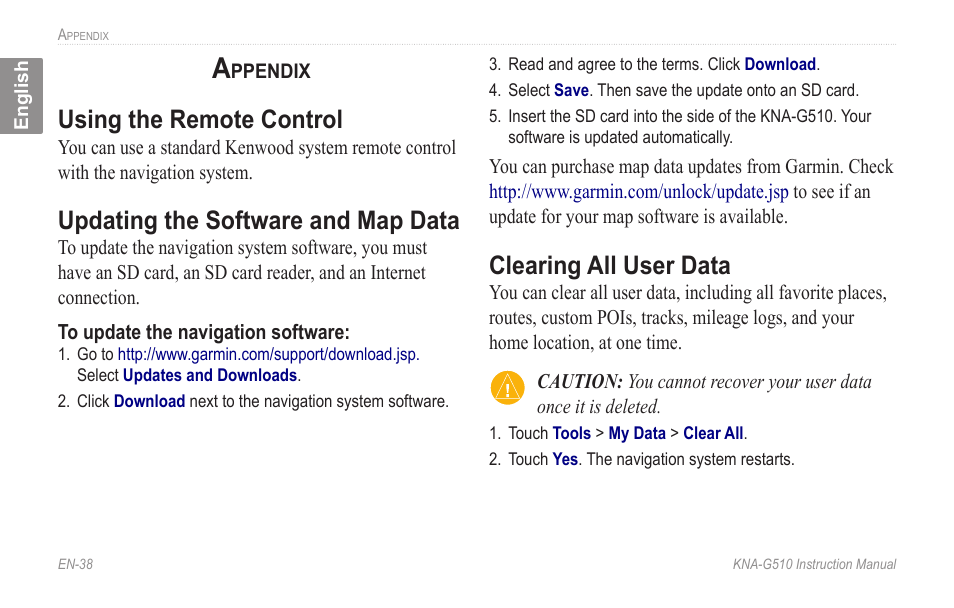Click 'Tools' in the Clear All step
The image size is (954, 608).
tap(571, 433)
